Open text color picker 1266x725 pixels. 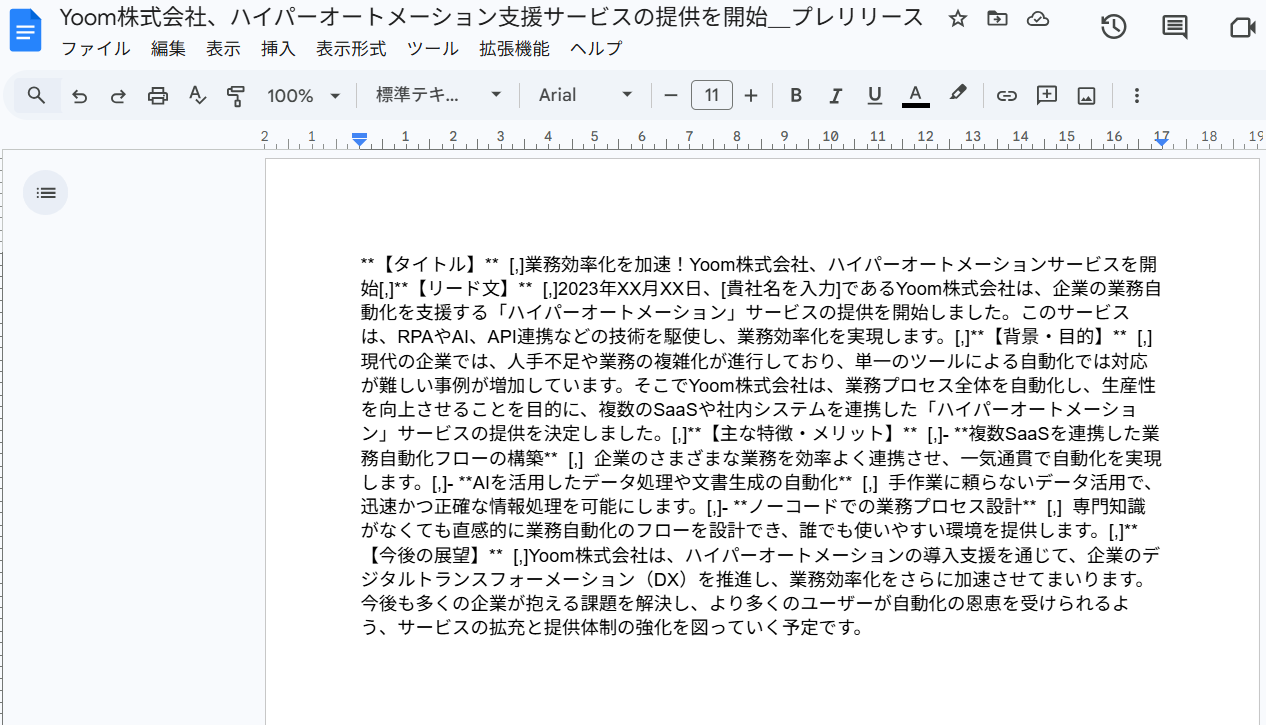(x=915, y=95)
